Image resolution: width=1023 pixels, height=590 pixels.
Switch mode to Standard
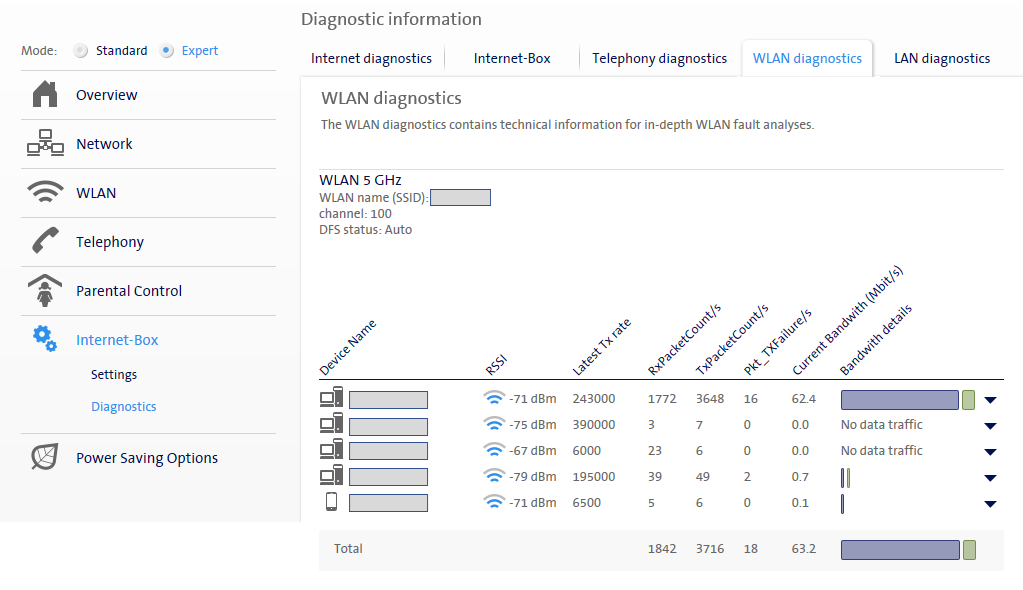pos(80,50)
